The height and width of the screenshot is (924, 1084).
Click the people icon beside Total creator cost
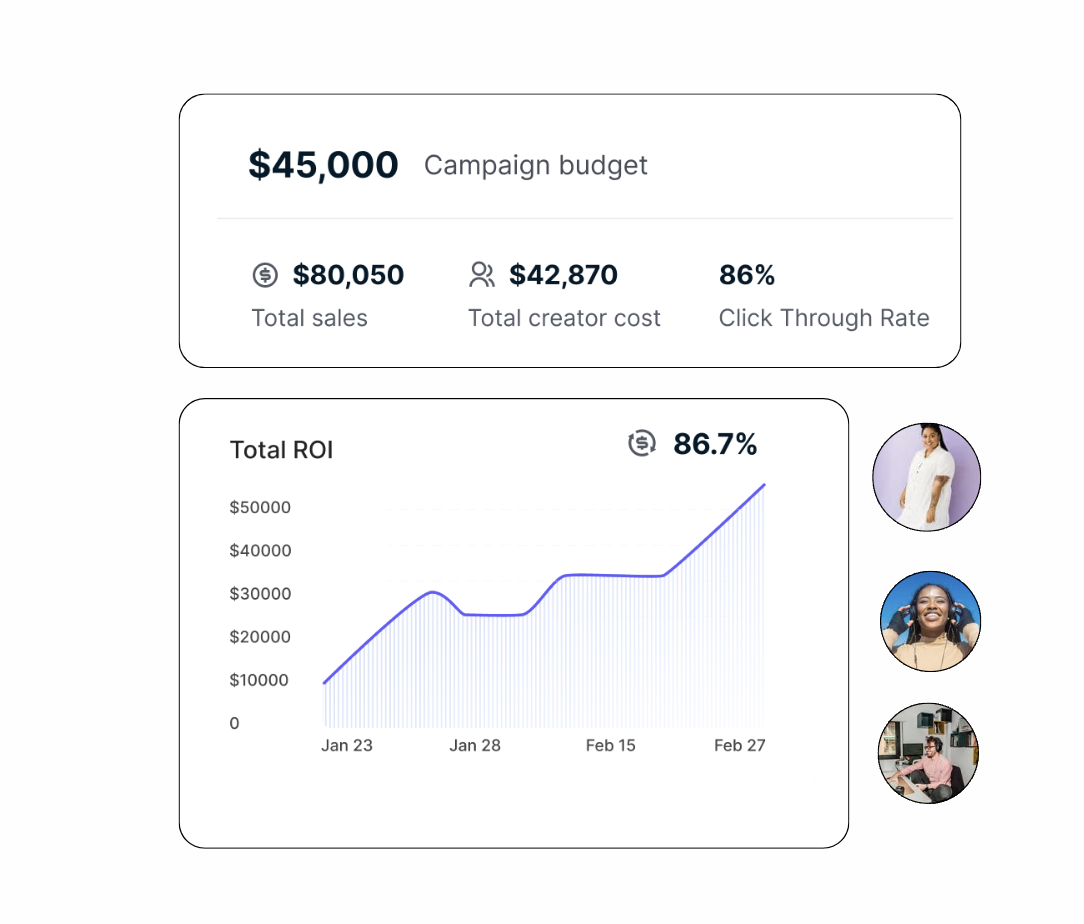click(481, 274)
